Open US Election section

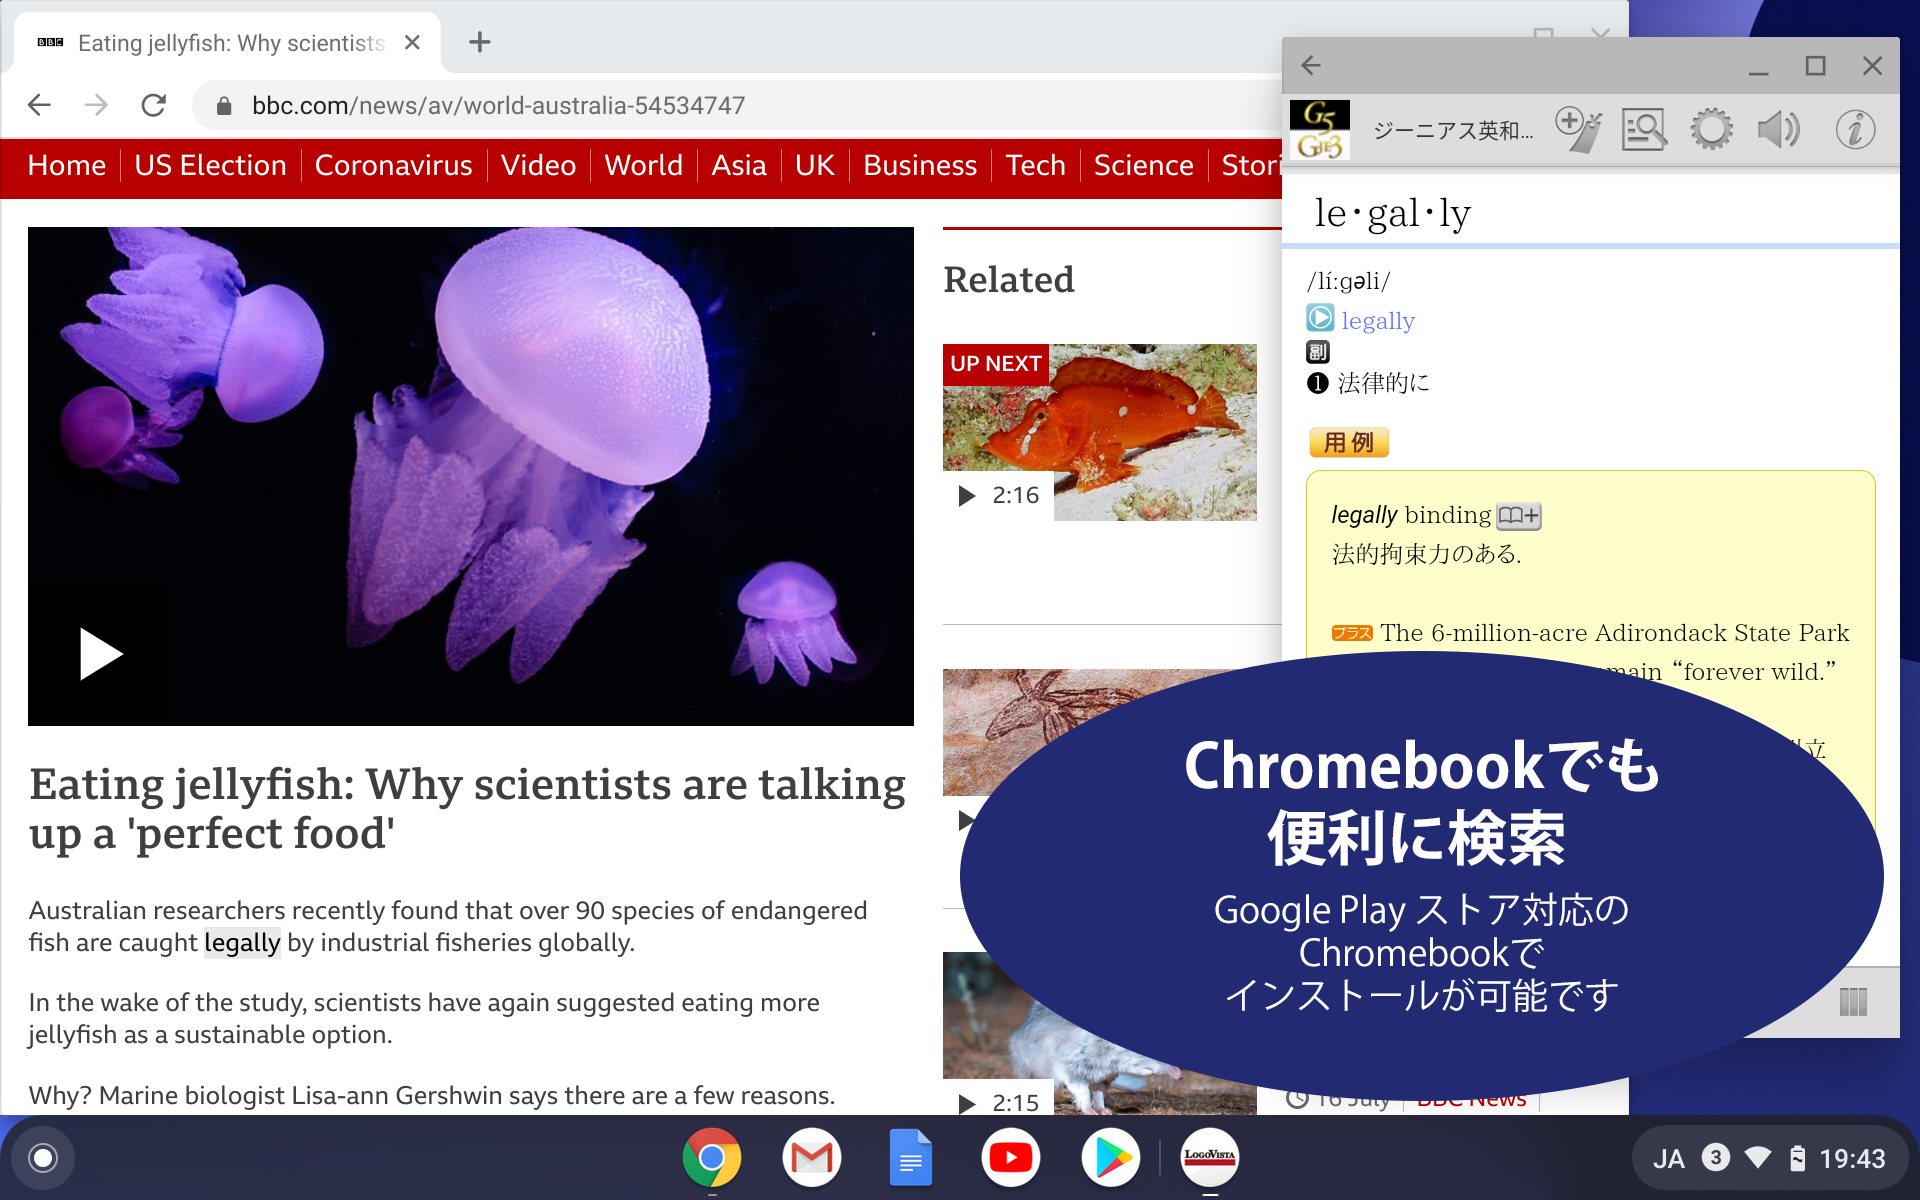pos(211,166)
